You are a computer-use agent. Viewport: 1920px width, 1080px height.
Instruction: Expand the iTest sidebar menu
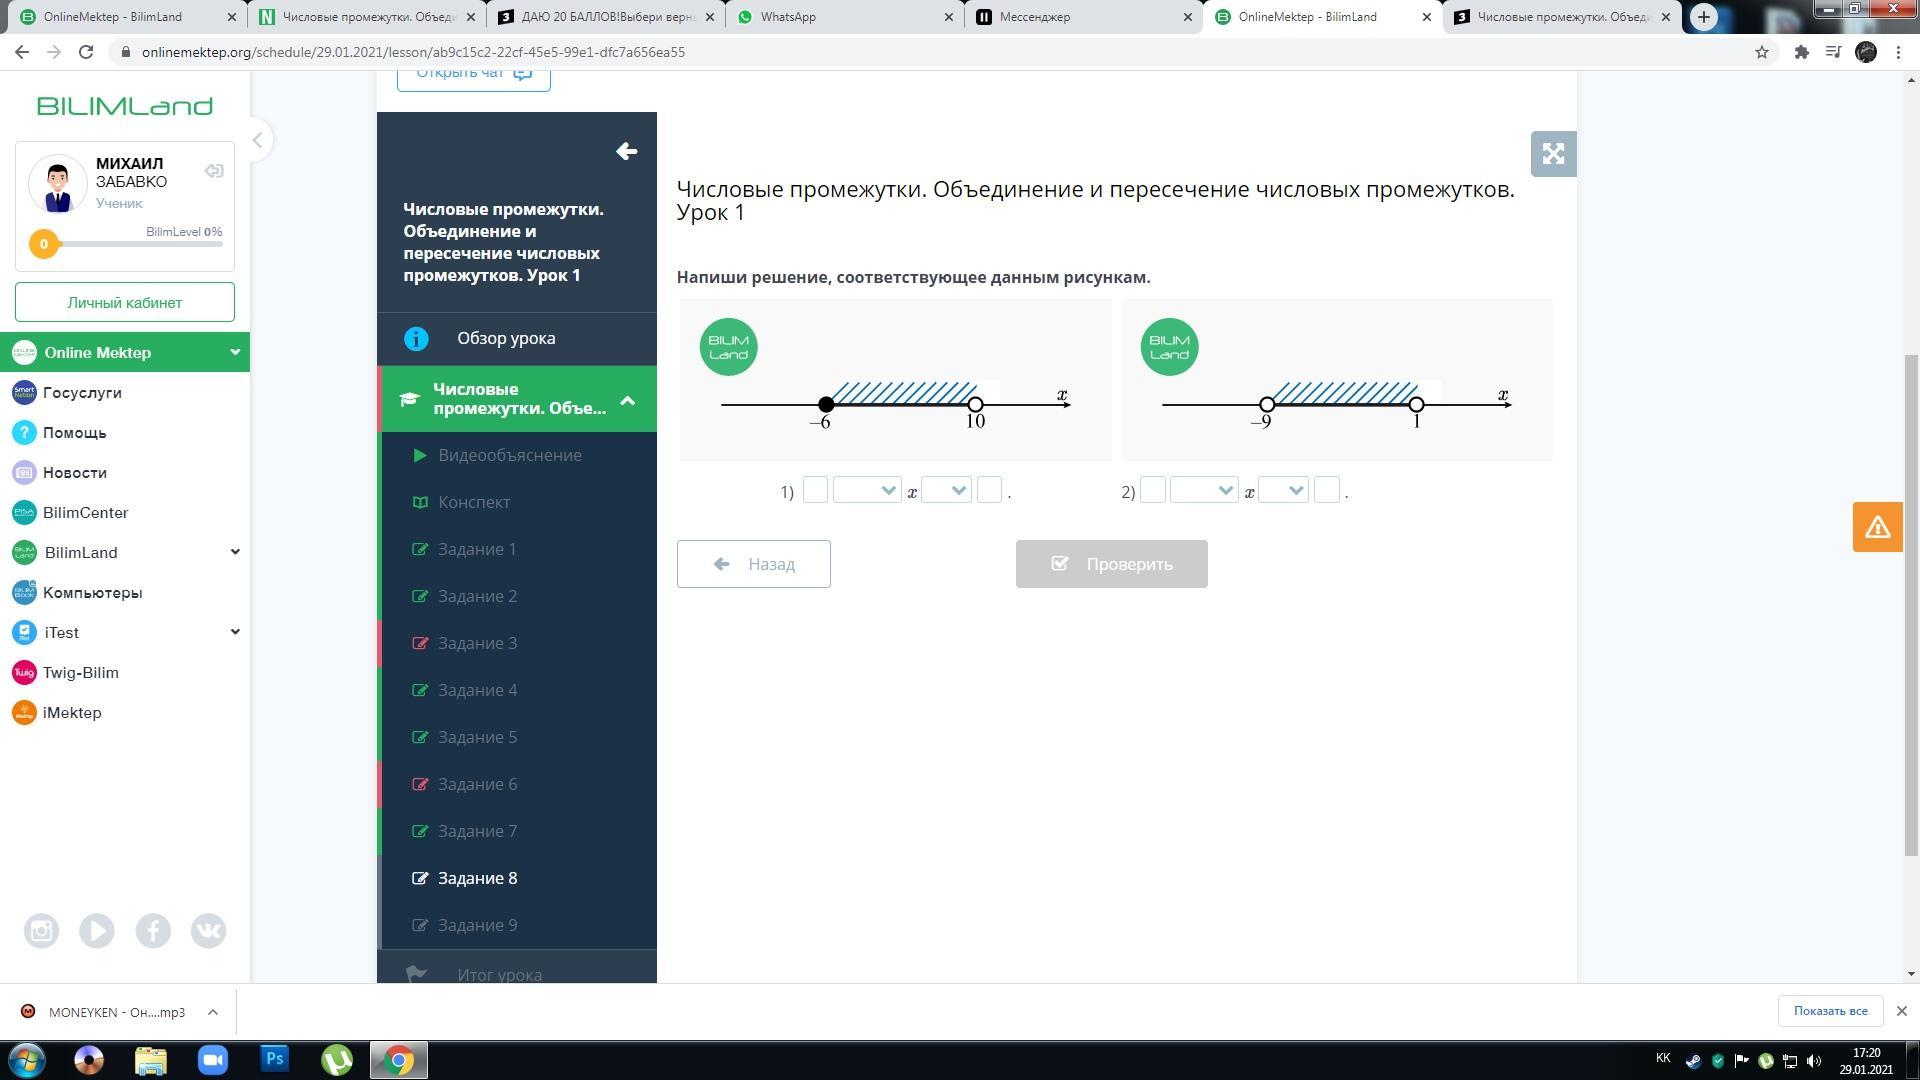pyautogui.click(x=235, y=632)
